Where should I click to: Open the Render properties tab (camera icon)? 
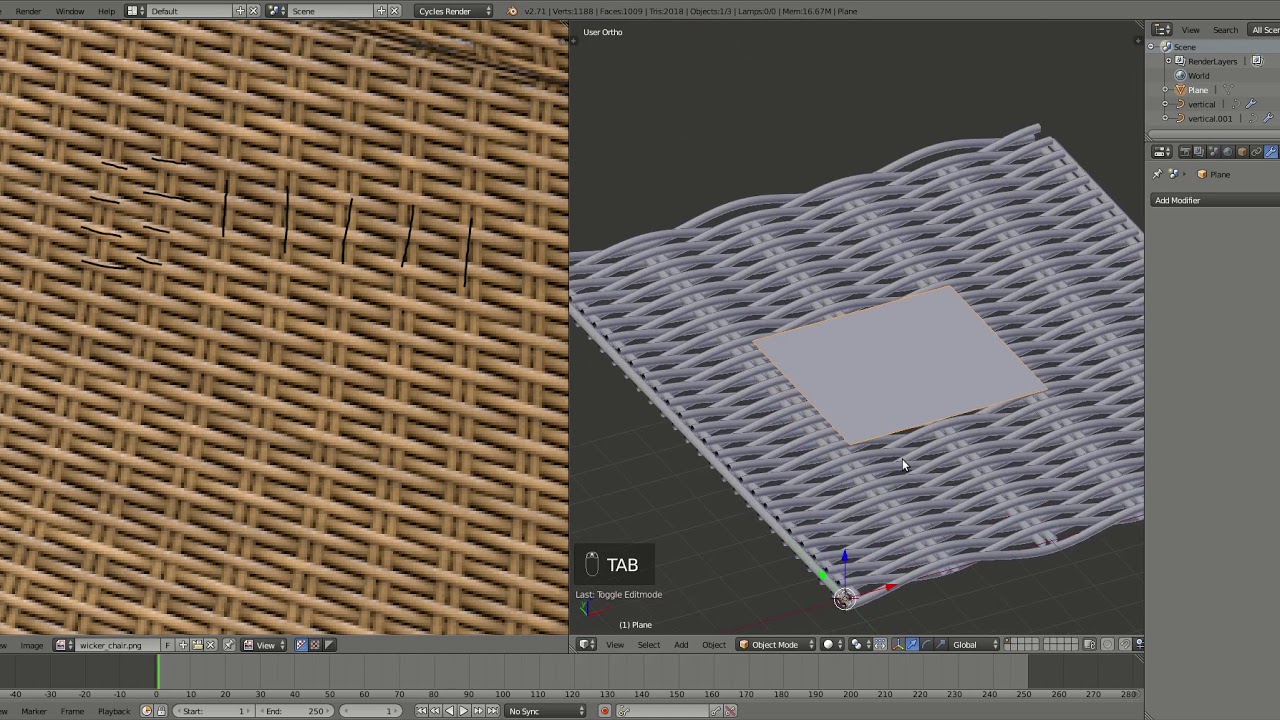(1185, 152)
